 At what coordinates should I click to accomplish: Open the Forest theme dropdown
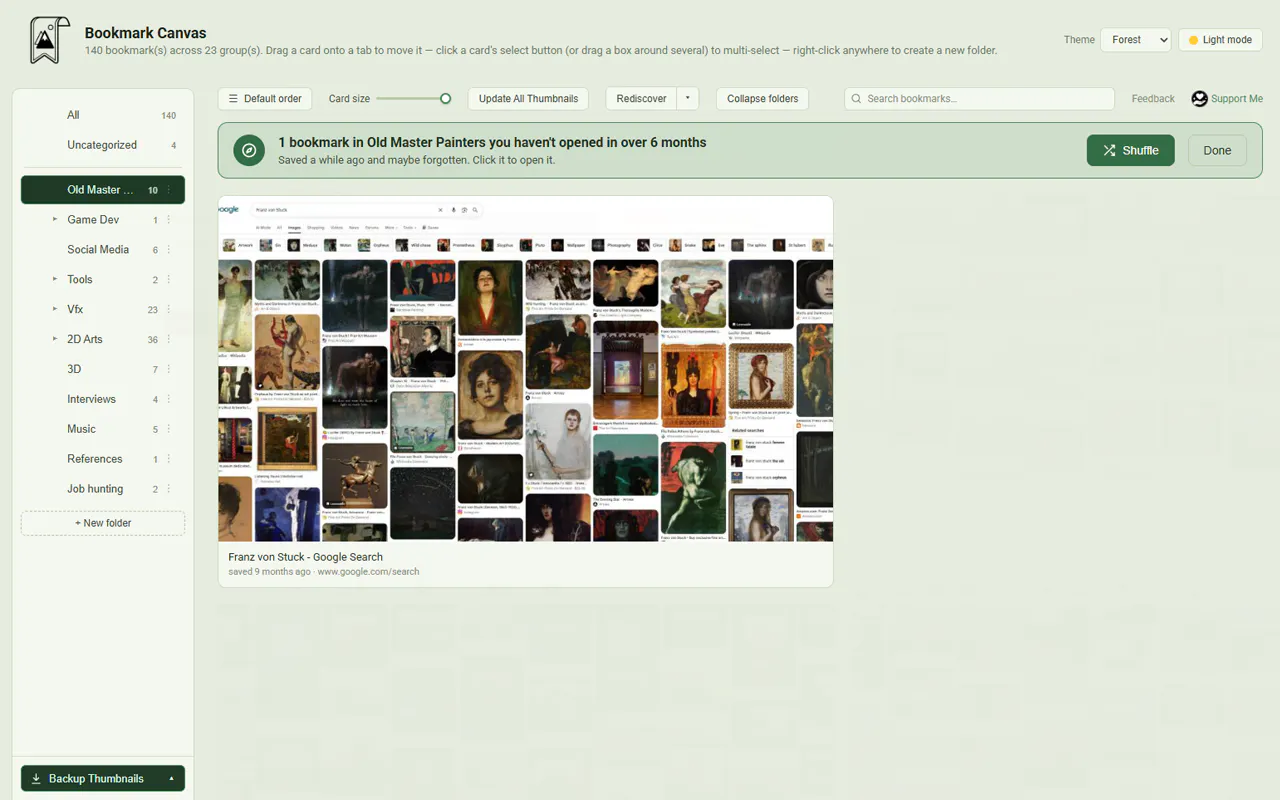point(1135,40)
